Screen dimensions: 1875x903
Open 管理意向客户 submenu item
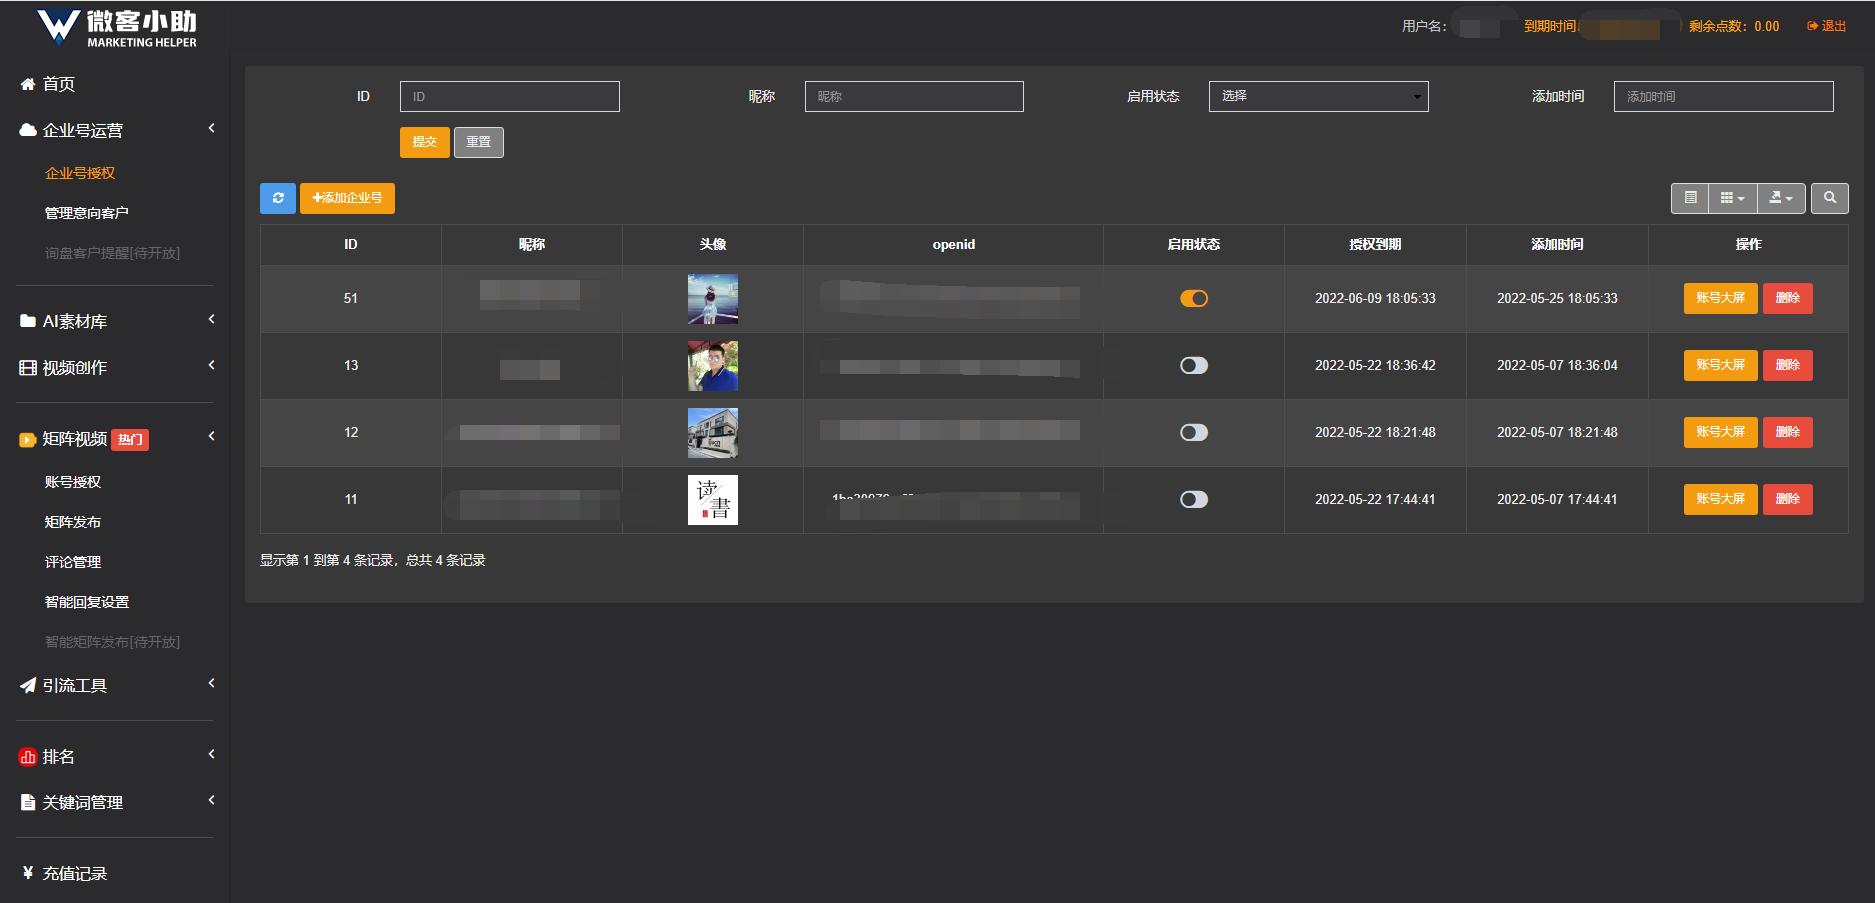tap(87, 213)
